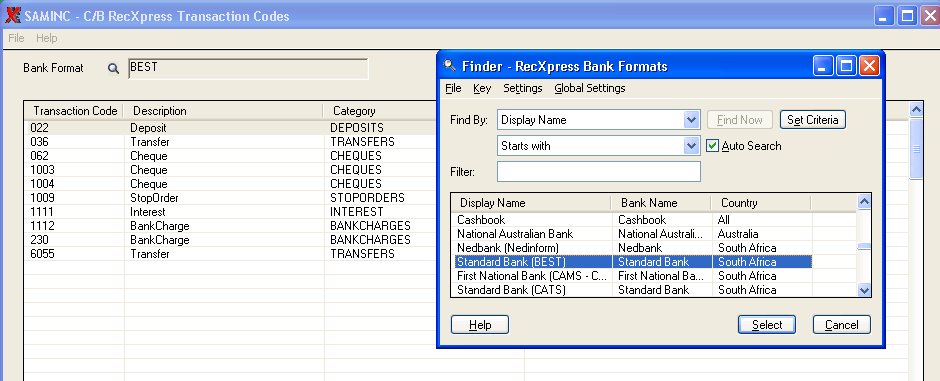Click transaction code 230
940x381 pixels.
(39, 240)
